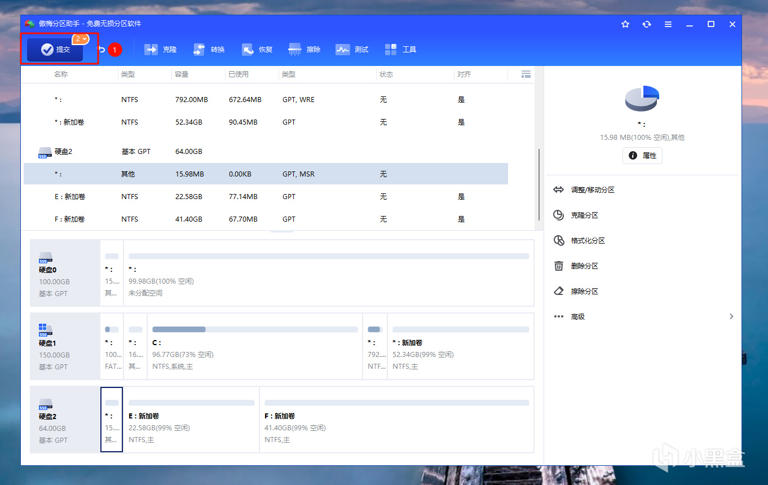768x485 pixels.
Task: Select 克隆分区 clone partition option
Action: point(576,215)
